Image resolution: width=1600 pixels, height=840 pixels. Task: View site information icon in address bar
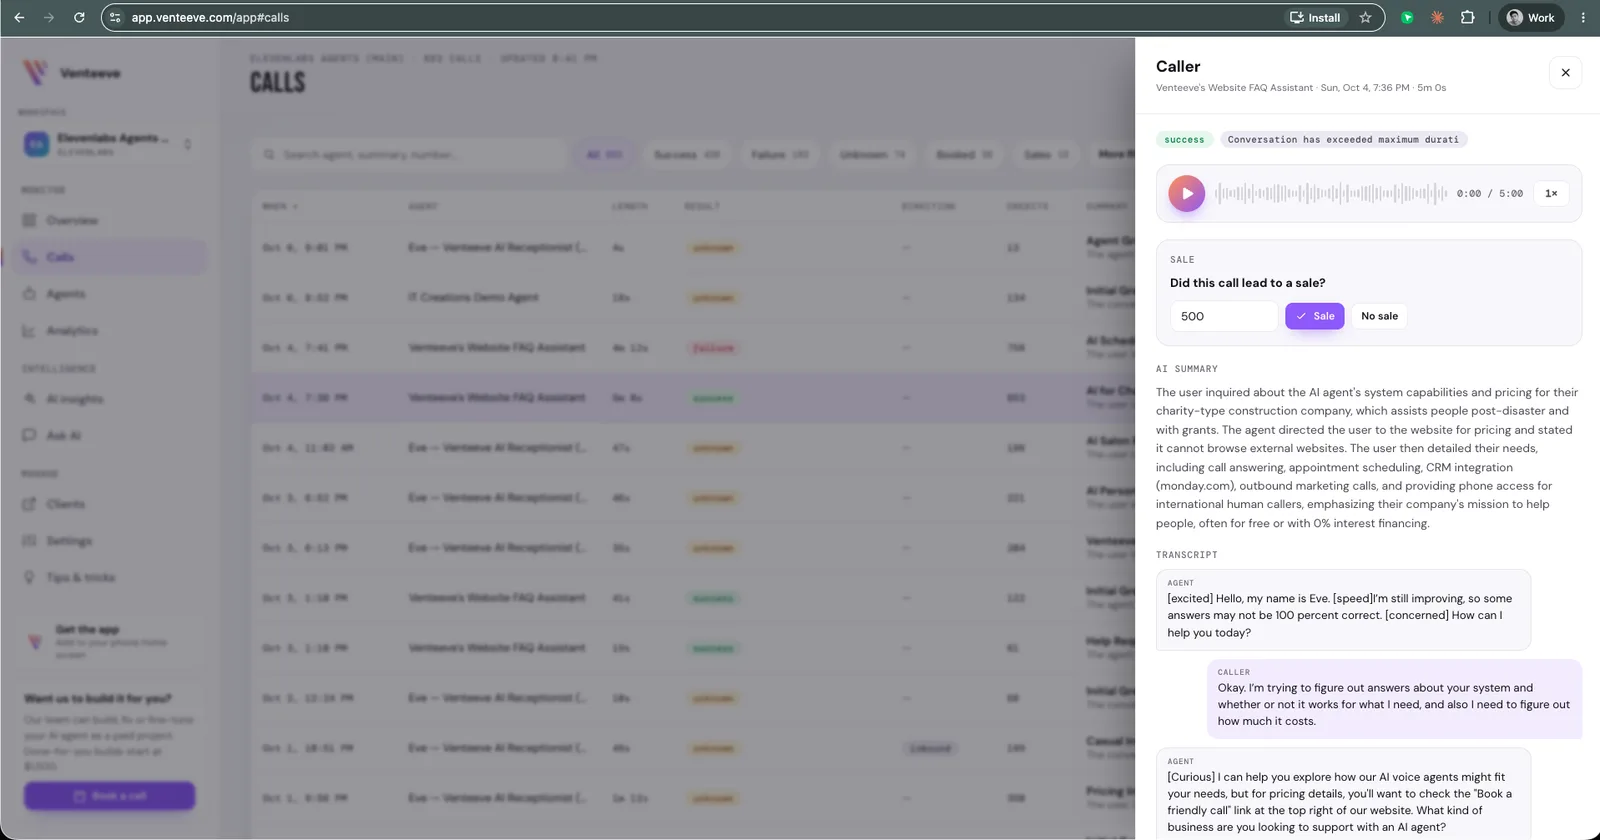click(x=115, y=17)
